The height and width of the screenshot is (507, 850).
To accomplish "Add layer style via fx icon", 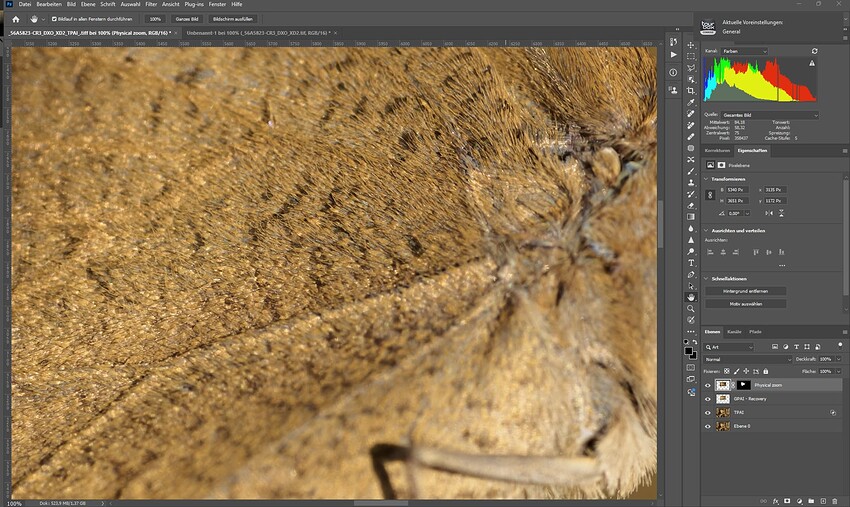I will [776, 501].
